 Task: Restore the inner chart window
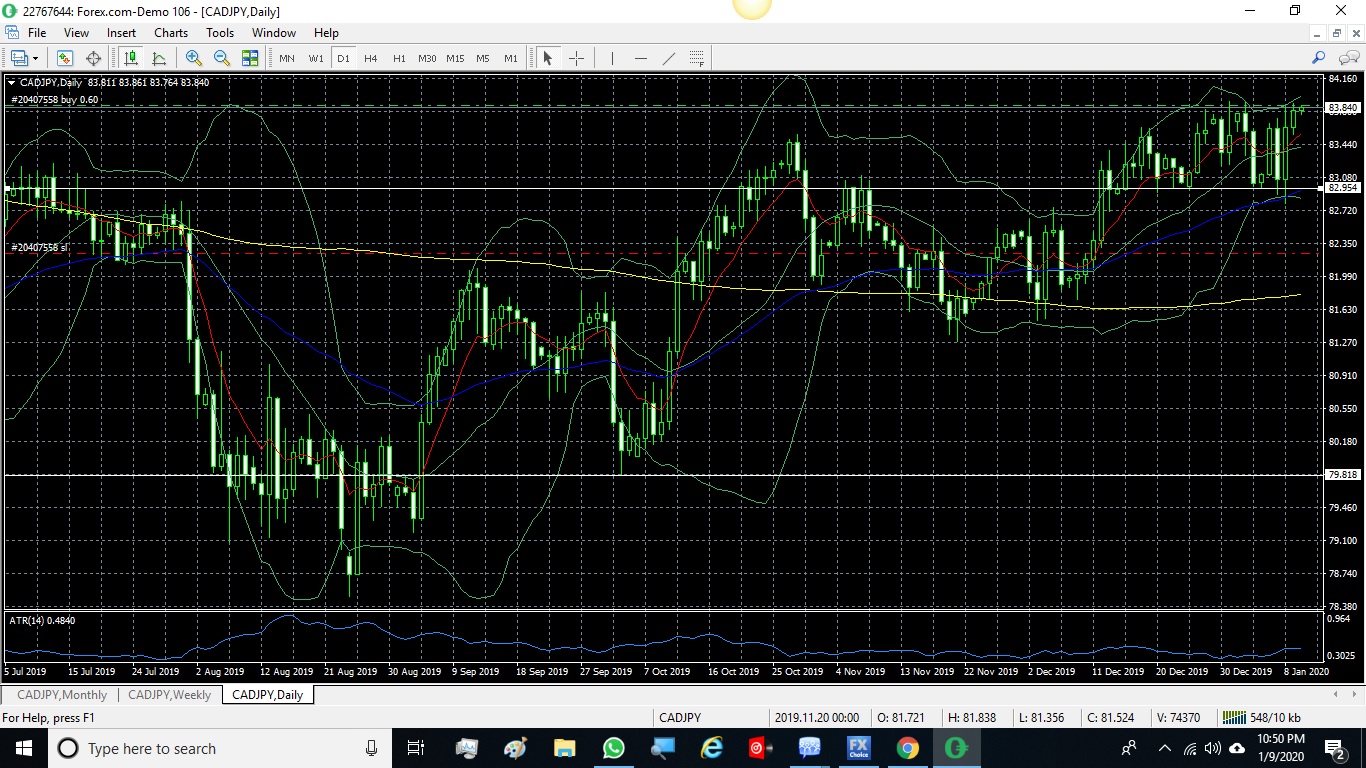[1337, 33]
